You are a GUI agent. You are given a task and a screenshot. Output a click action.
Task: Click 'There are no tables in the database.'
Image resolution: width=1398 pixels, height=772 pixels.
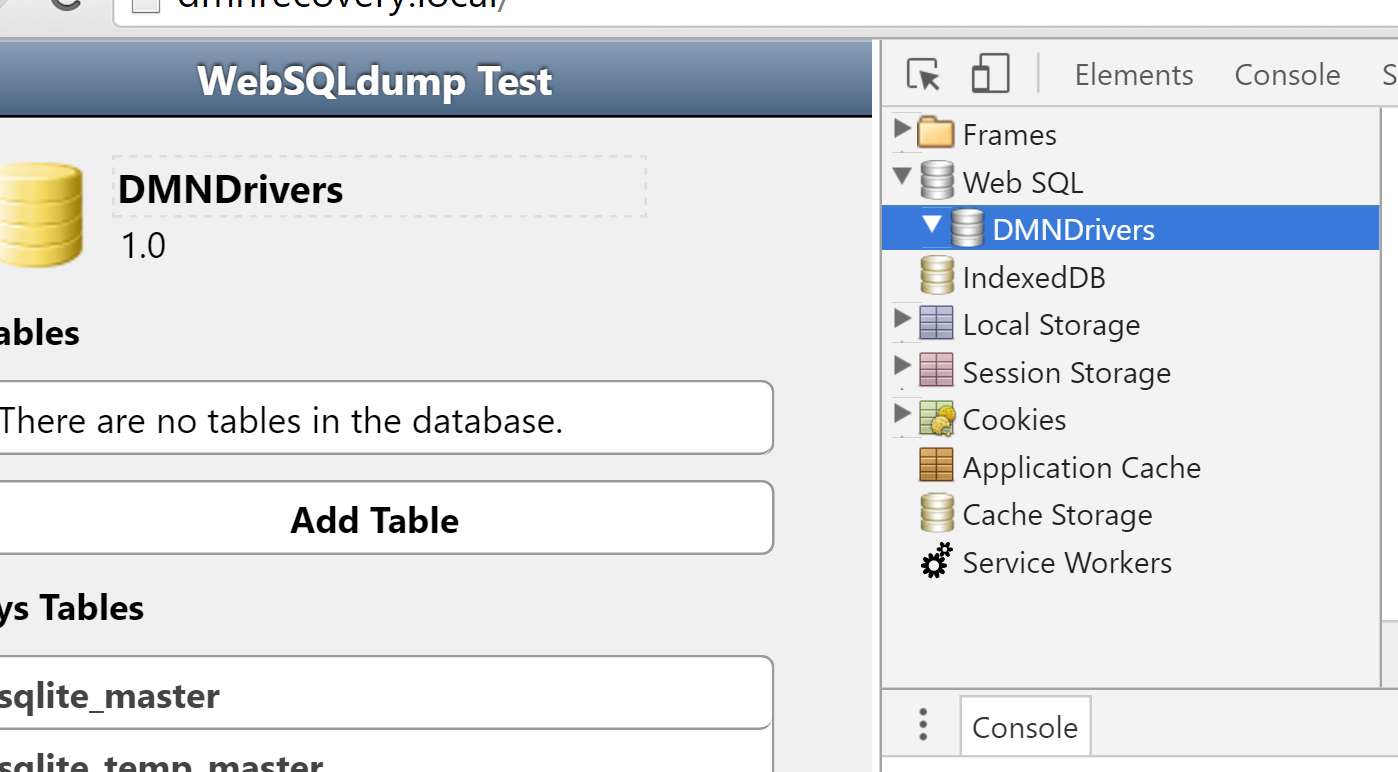tap(282, 419)
